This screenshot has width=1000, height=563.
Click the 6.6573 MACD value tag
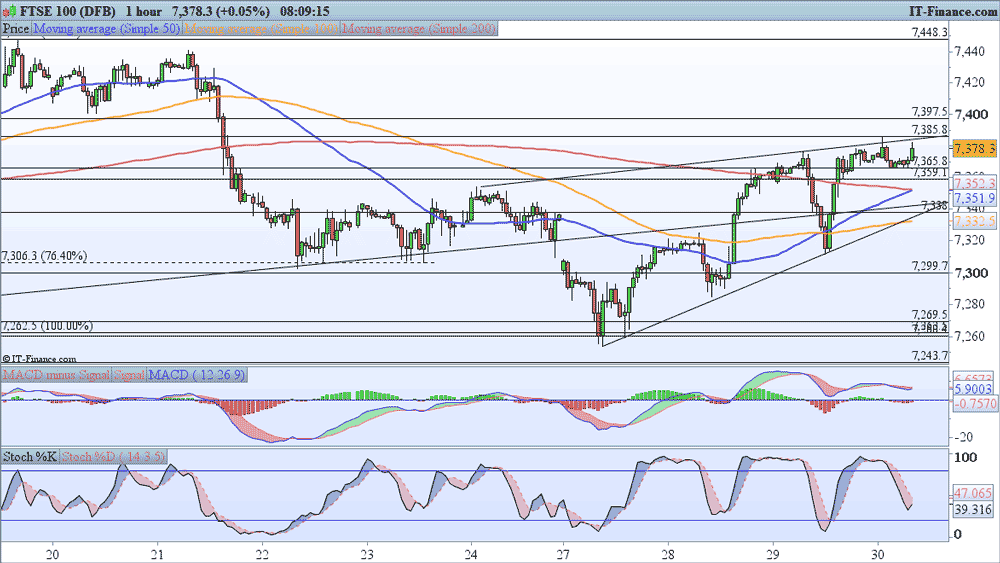click(974, 377)
